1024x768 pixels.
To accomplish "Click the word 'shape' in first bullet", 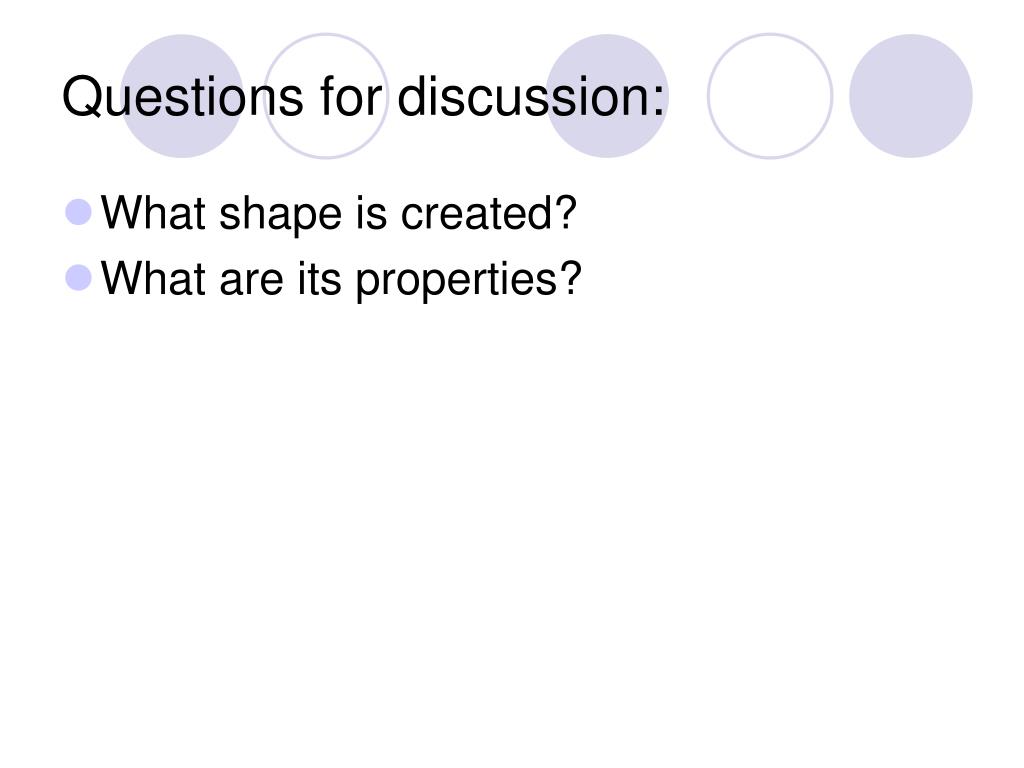I will coord(280,216).
